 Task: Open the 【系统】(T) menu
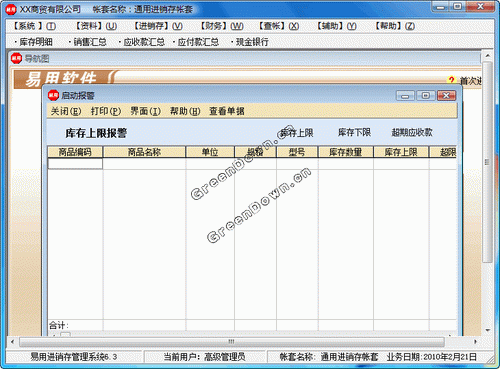(x=34, y=26)
